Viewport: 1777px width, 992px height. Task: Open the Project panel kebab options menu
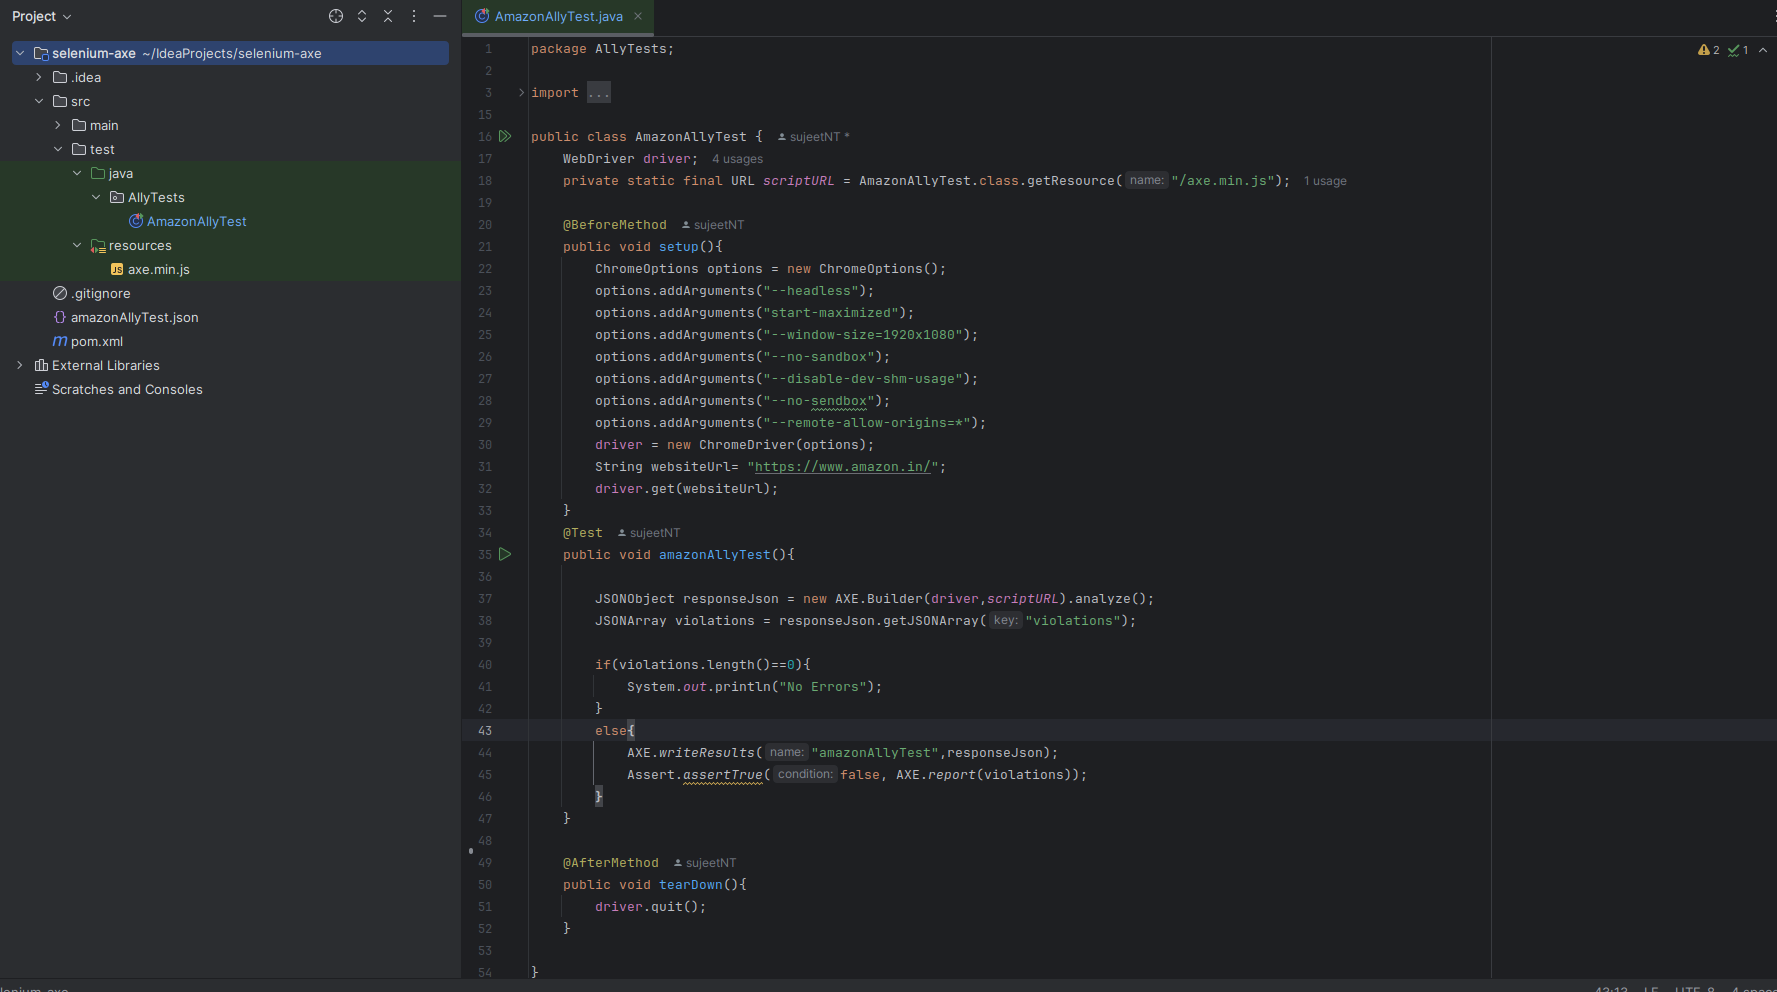[413, 16]
